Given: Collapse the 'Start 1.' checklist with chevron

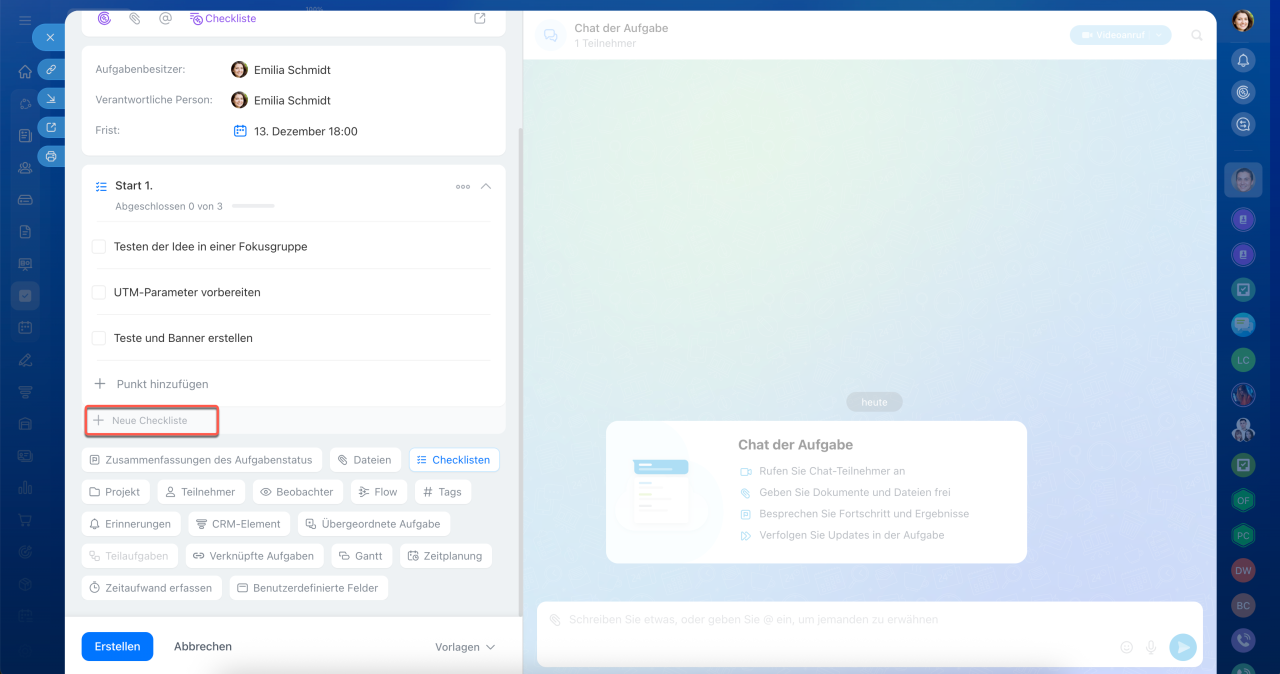Looking at the screenshot, I should 486,186.
